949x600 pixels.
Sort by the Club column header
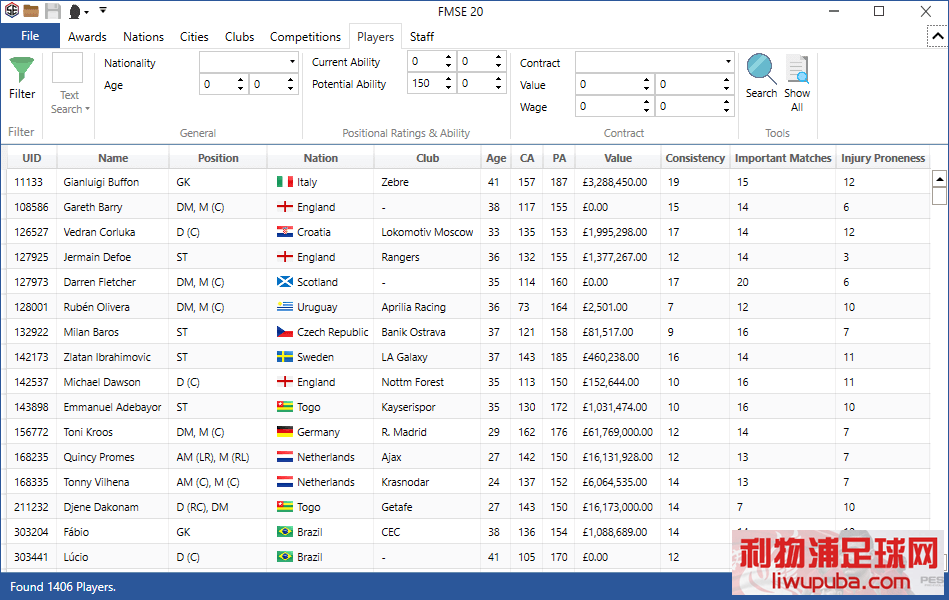pos(427,158)
